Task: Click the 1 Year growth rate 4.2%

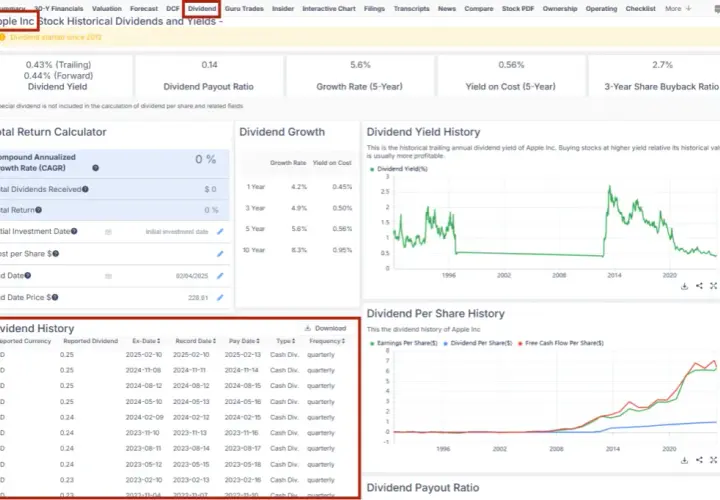Action: tap(299, 187)
